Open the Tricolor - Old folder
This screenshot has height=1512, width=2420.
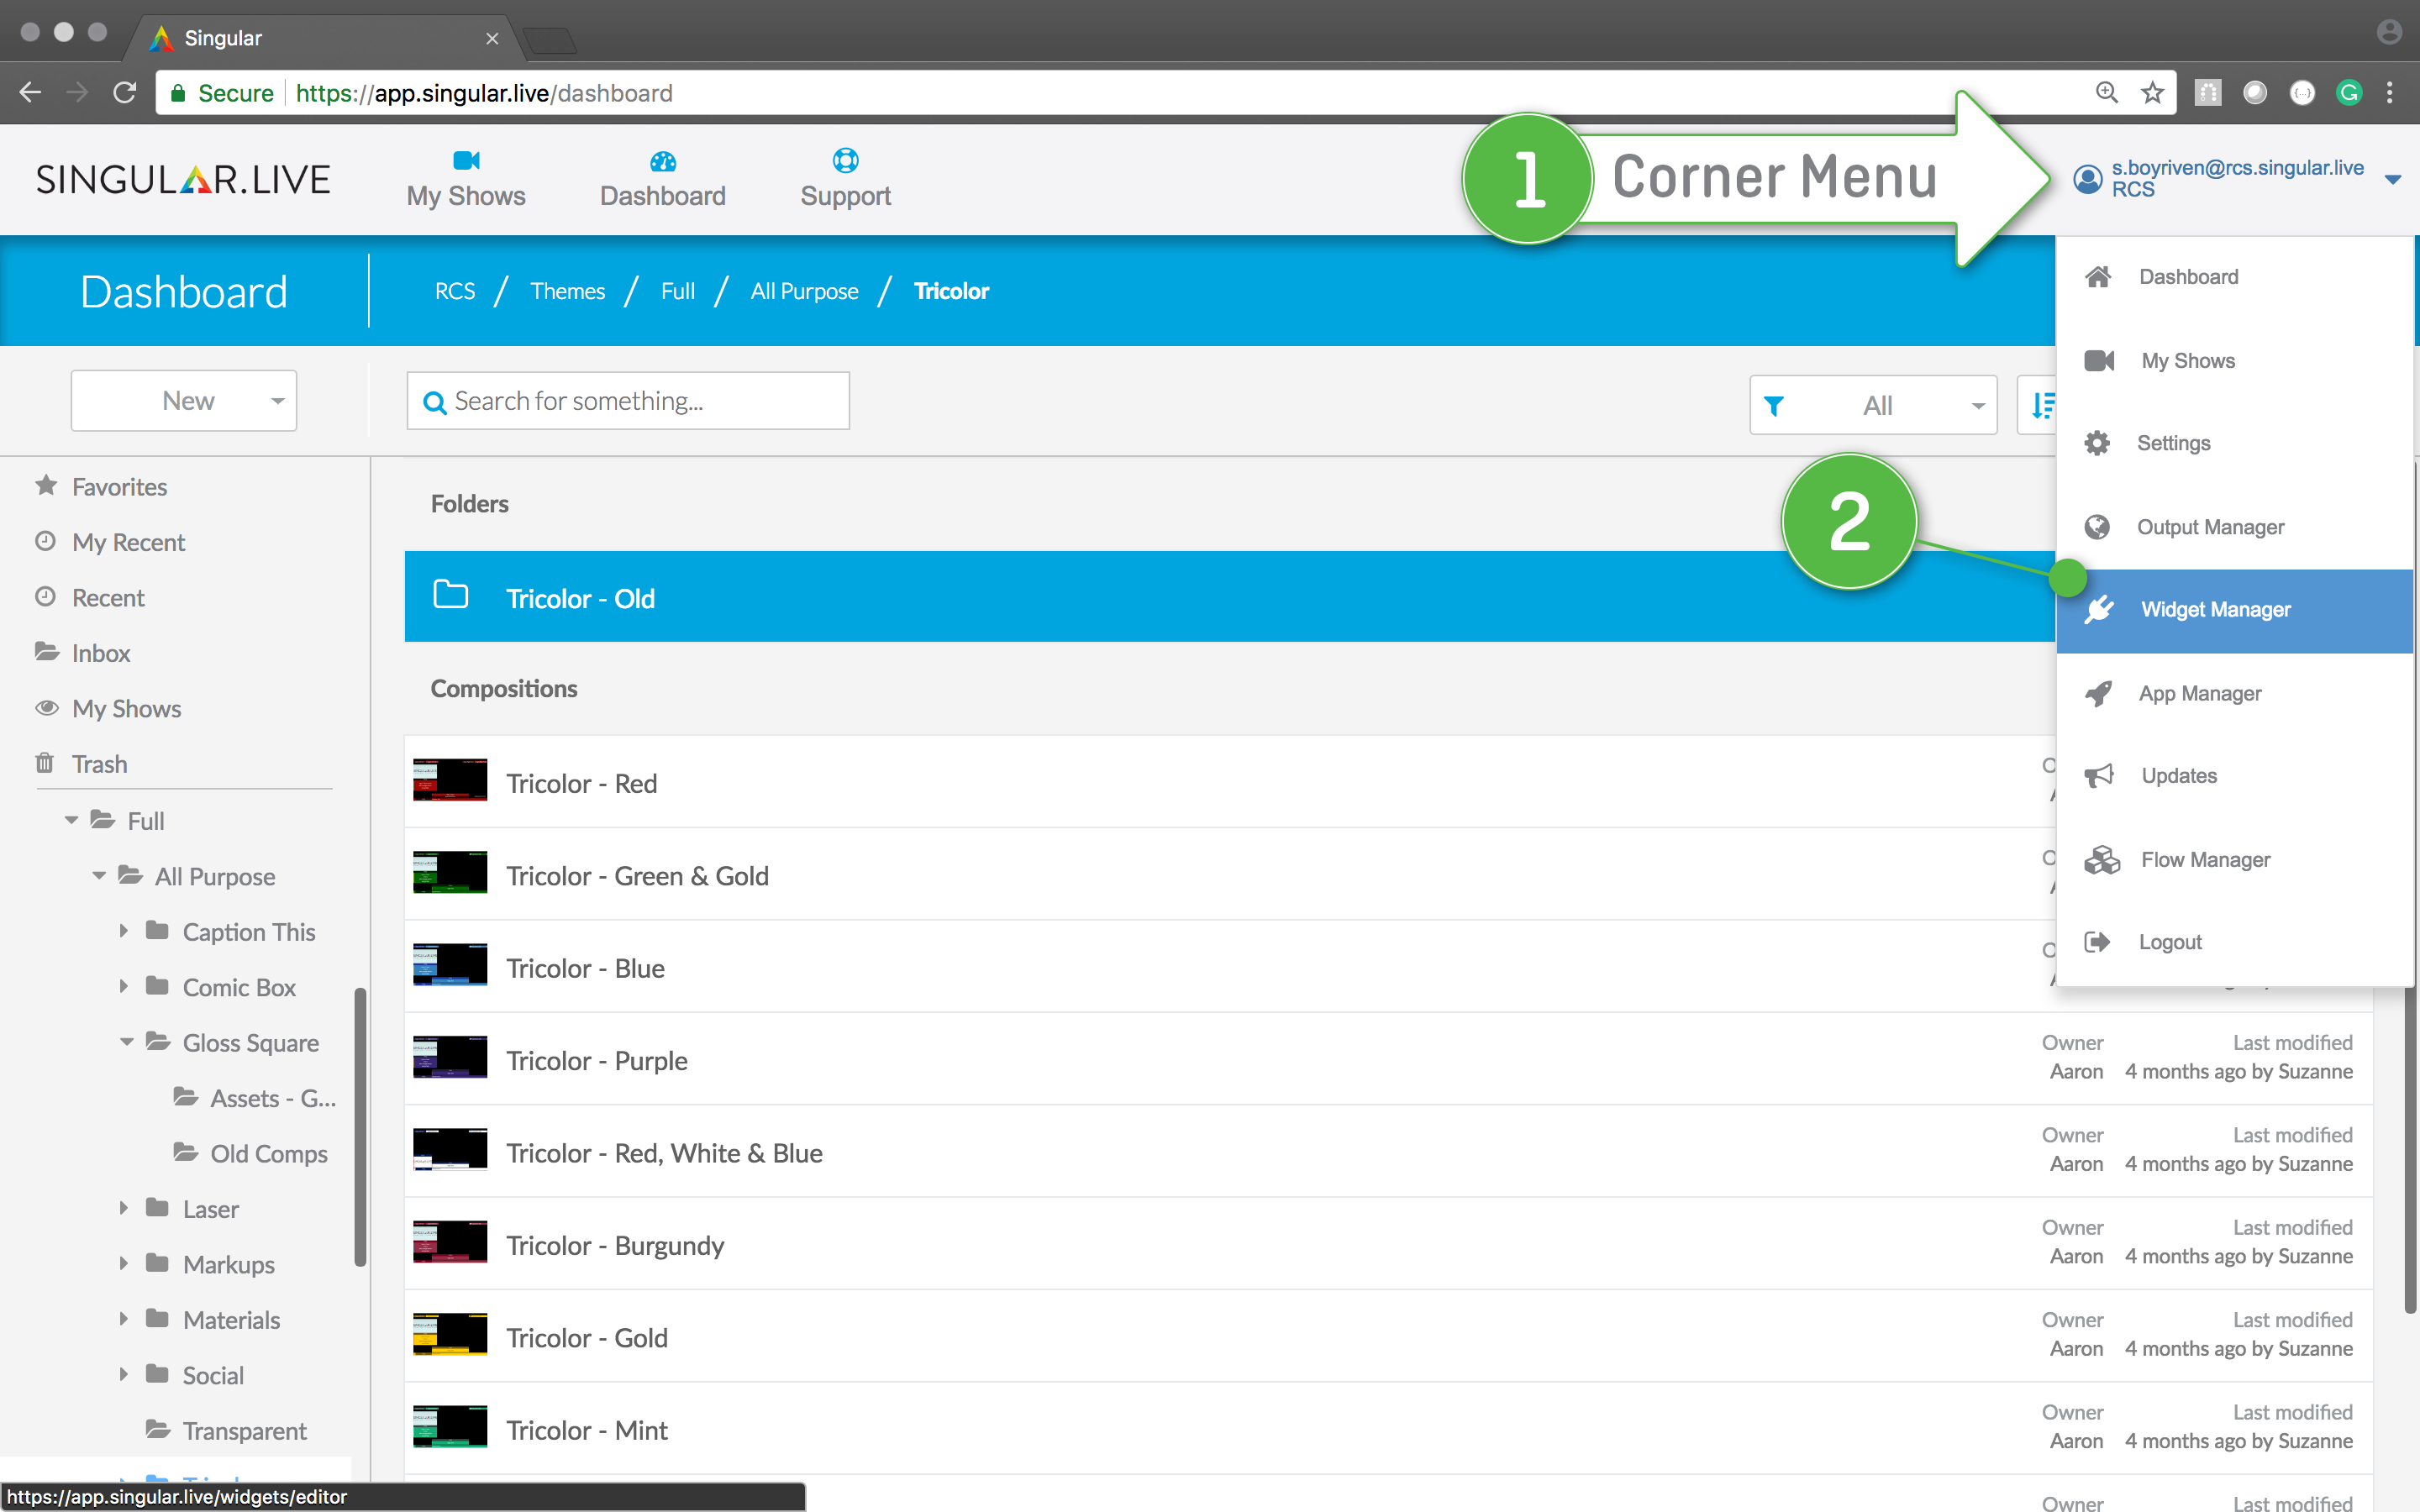click(1230, 597)
